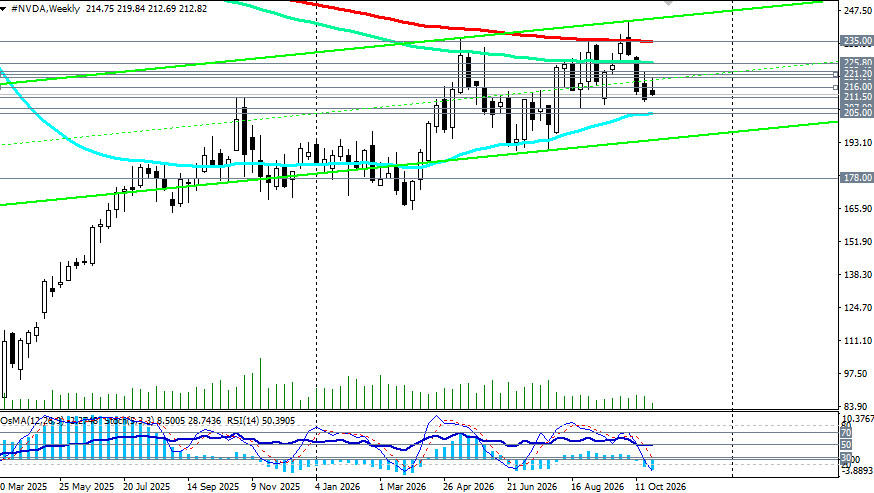874x493 pixels.
Task: Click the RSI(14) 50.3905 indicator label
Action: pos(261,420)
